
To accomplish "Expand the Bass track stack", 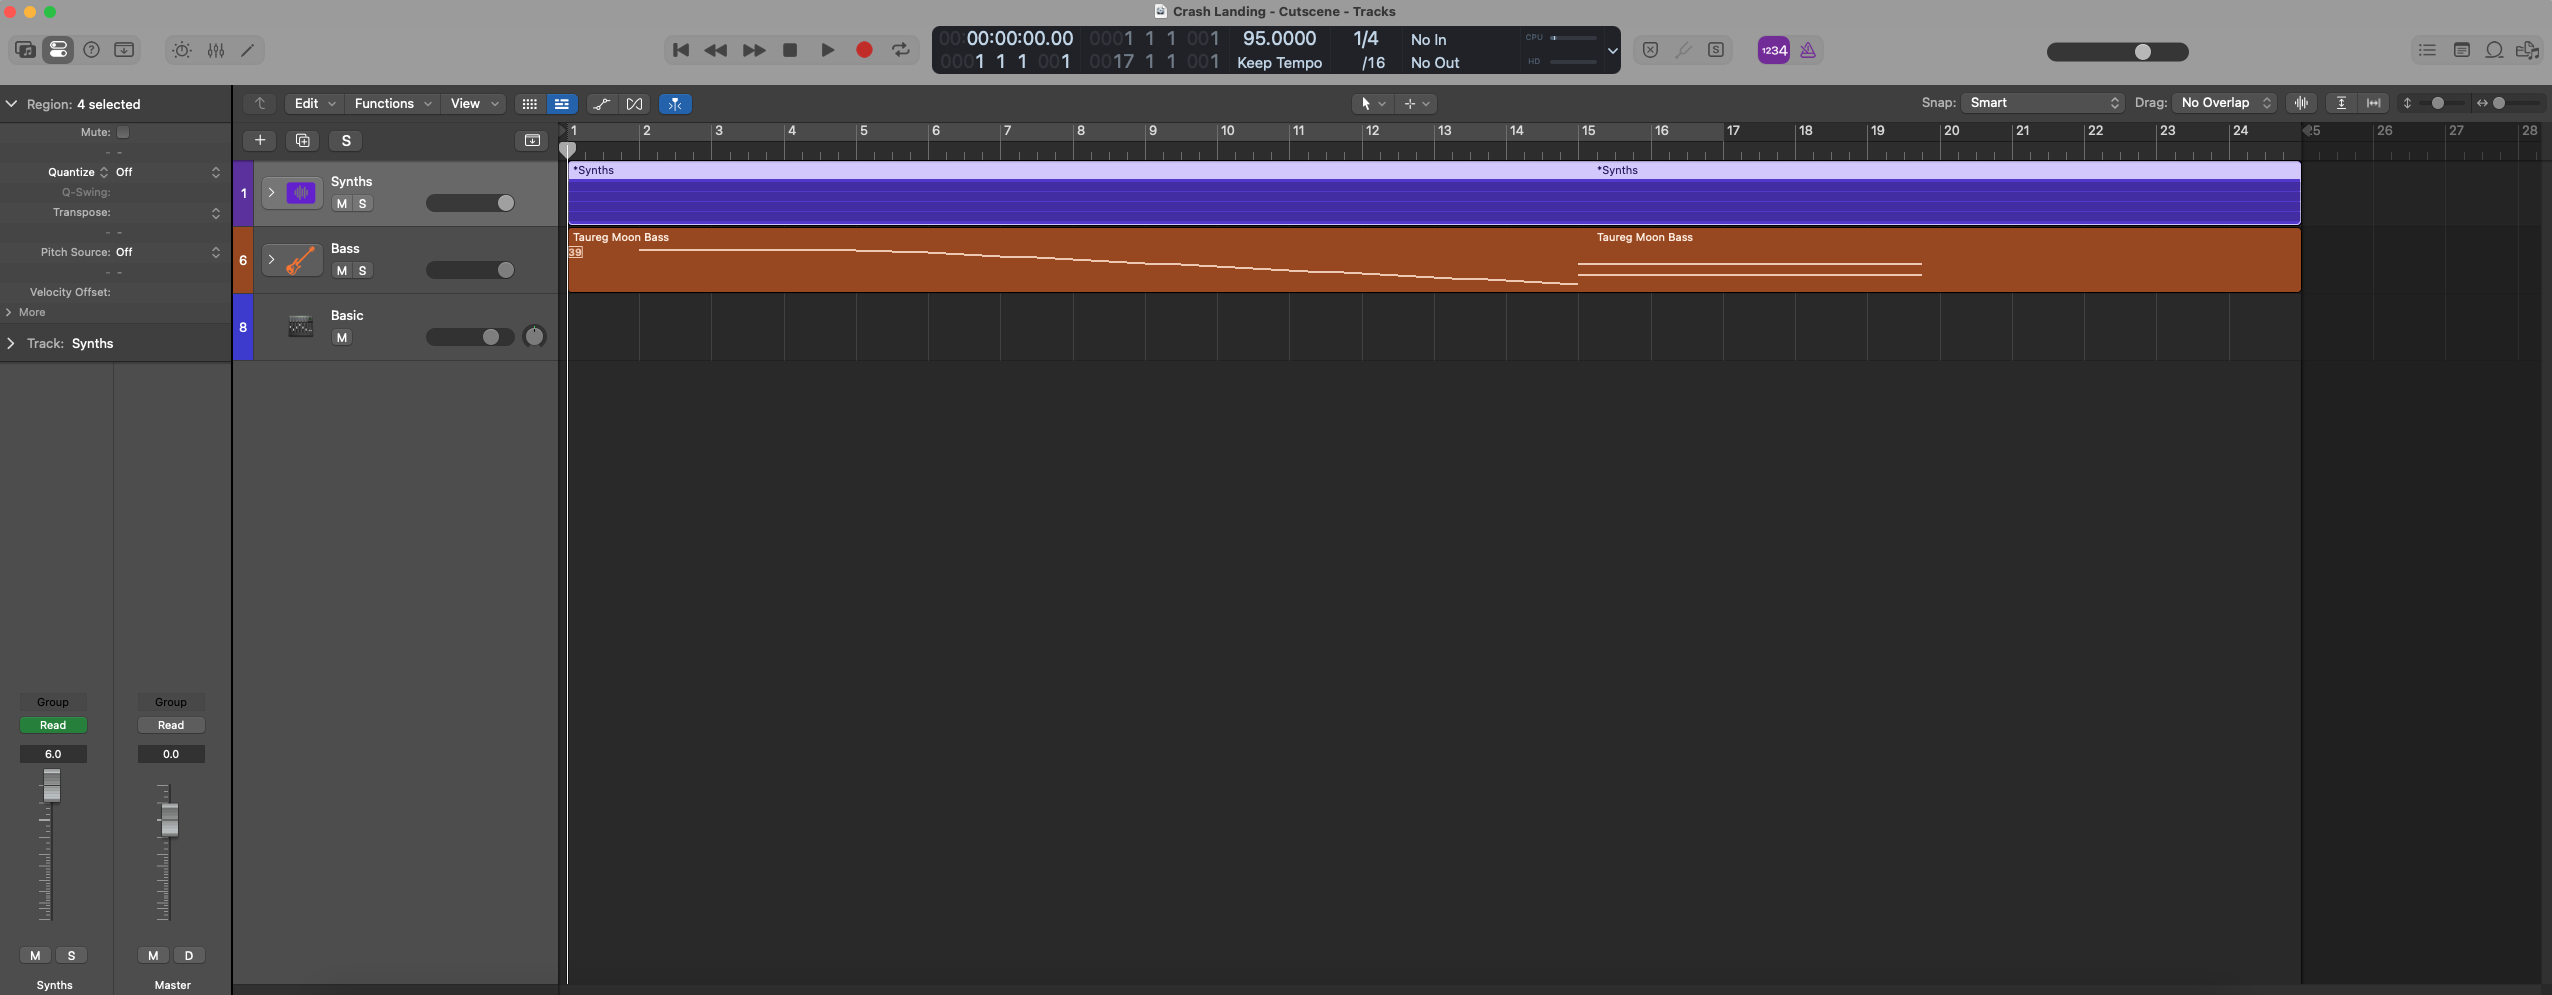I will pyautogui.click(x=271, y=259).
